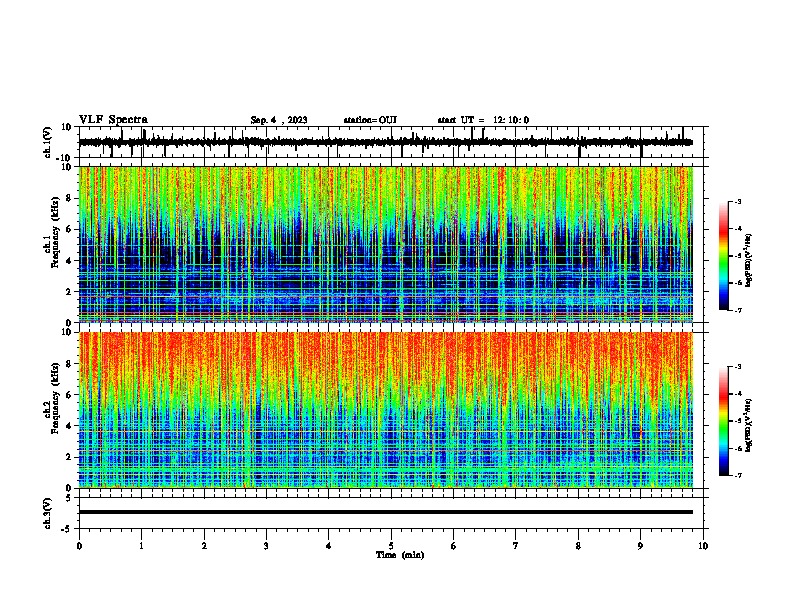Click the ch.3(V) axis label

pyautogui.click(x=48, y=513)
